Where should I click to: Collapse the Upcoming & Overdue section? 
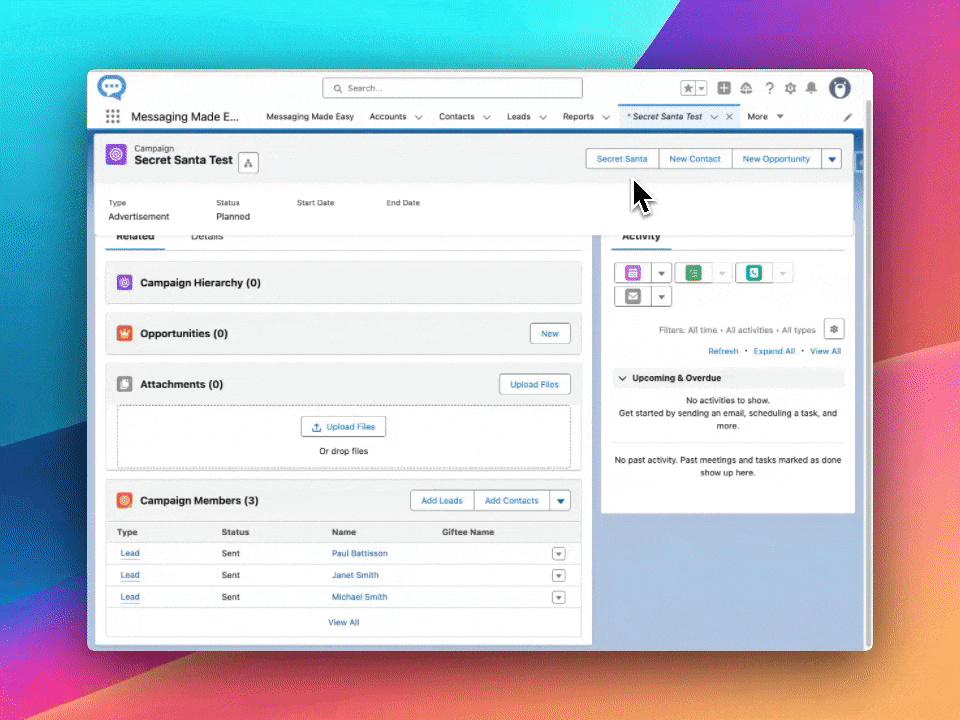click(x=623, y=378)
